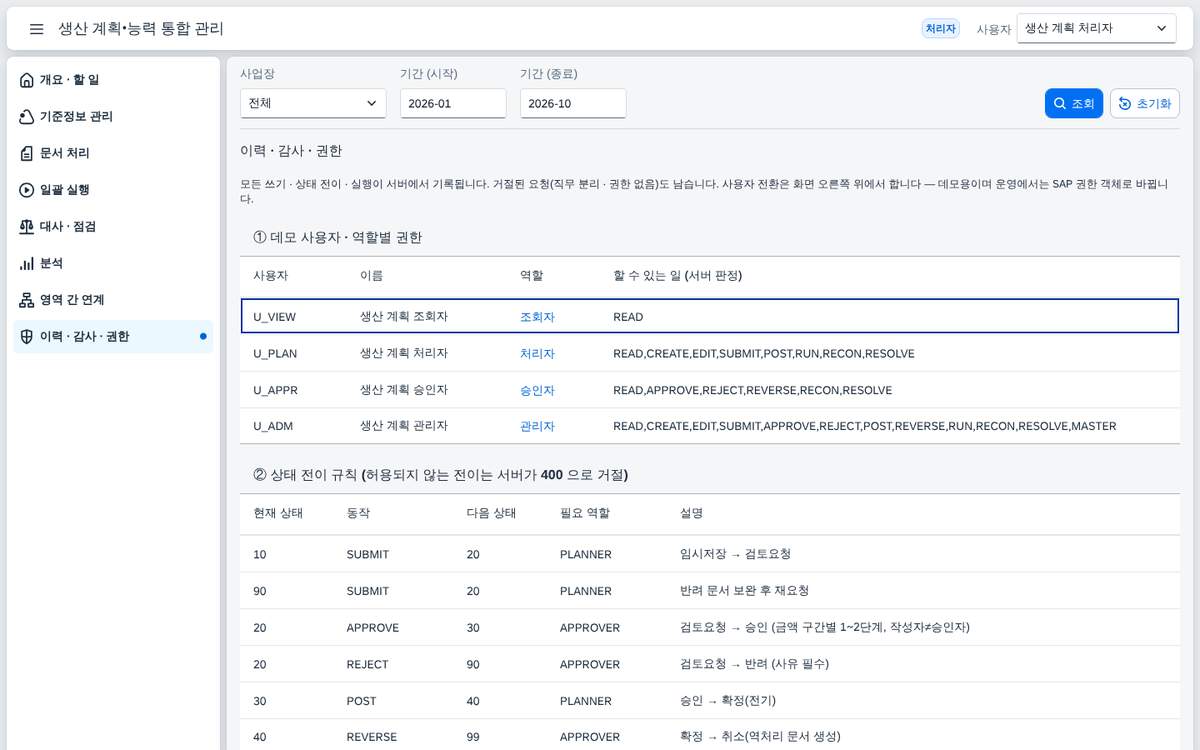1200x750 pixels.
Task: Click 생산 계획 조회자 name cell
Action: [404, 316]
